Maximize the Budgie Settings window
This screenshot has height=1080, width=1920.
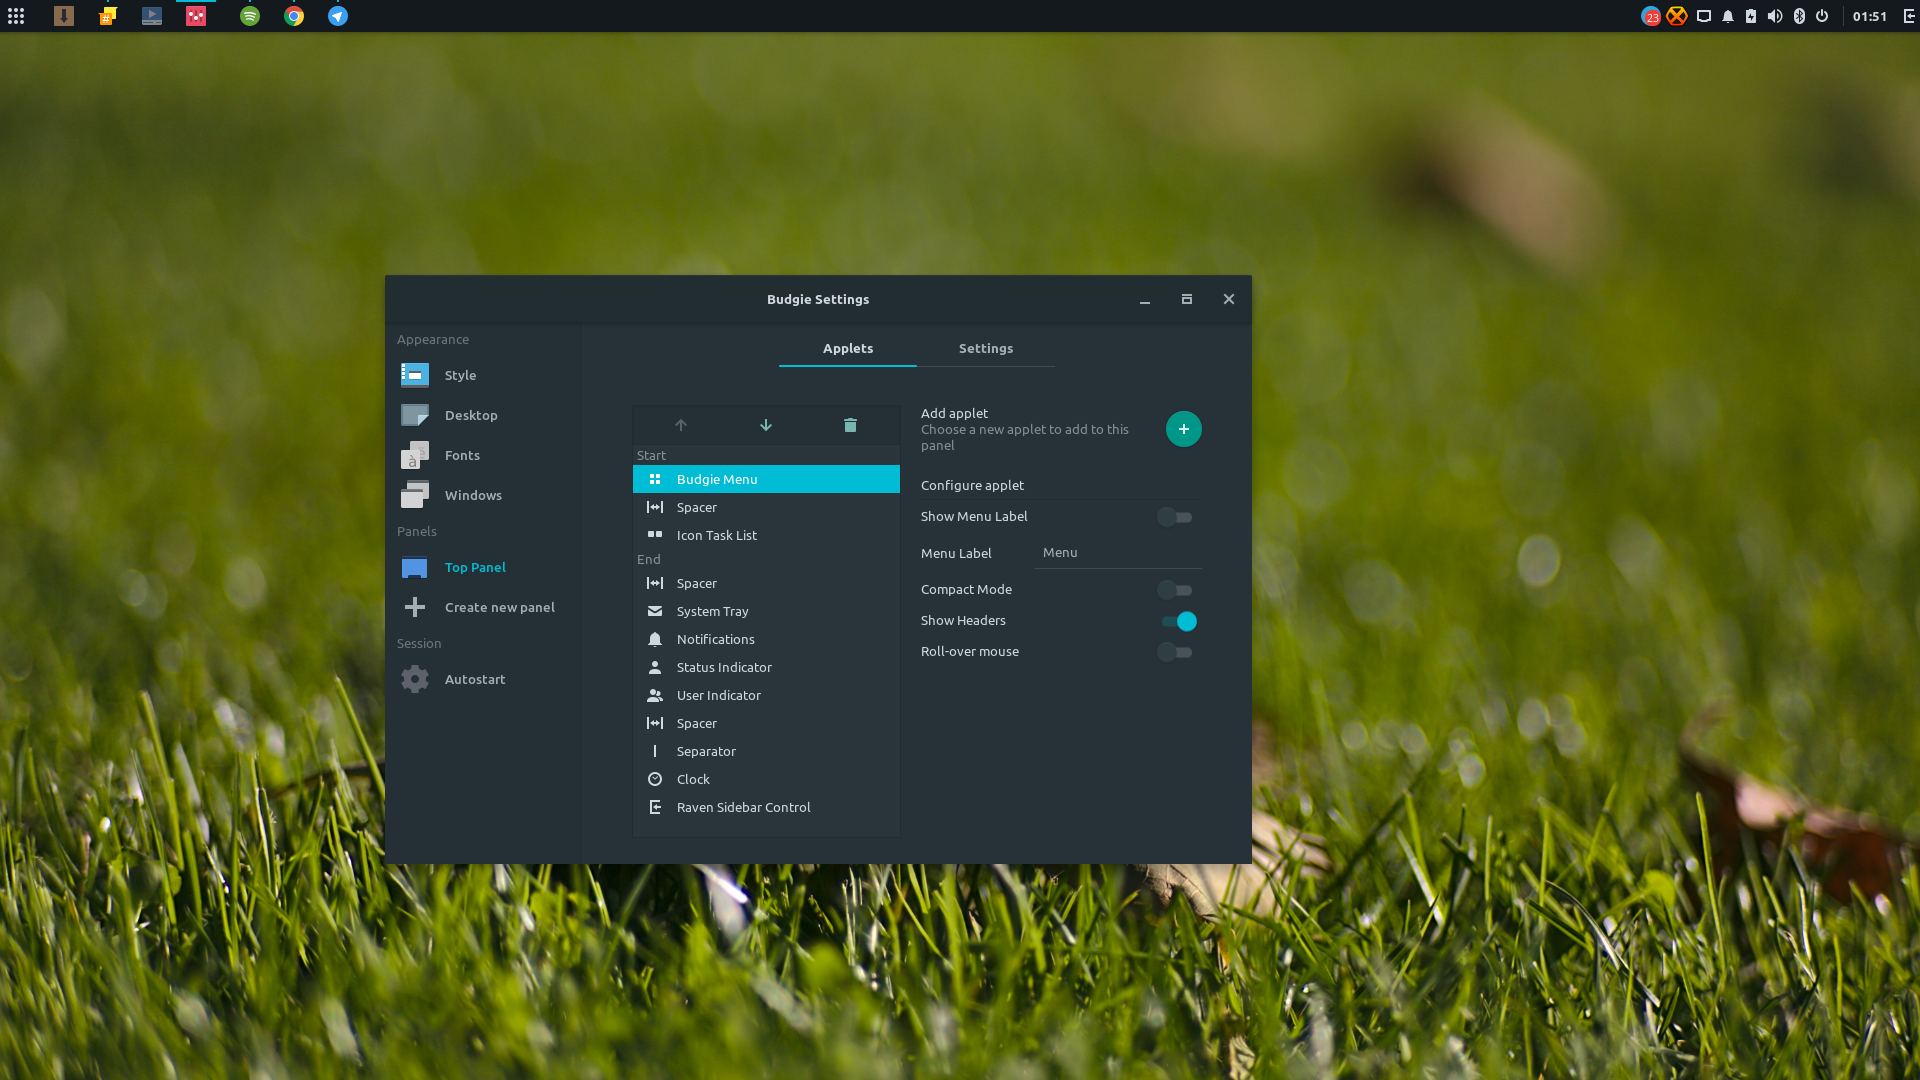tap(1187, 299)
